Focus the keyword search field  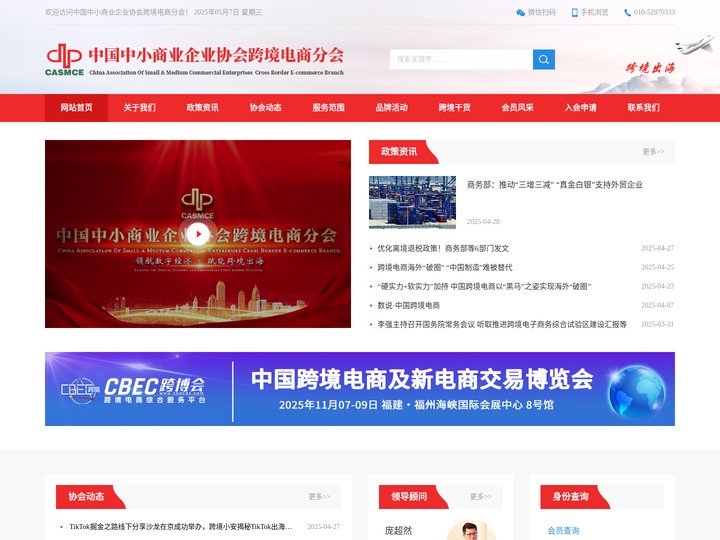click(x=461, y=59)
